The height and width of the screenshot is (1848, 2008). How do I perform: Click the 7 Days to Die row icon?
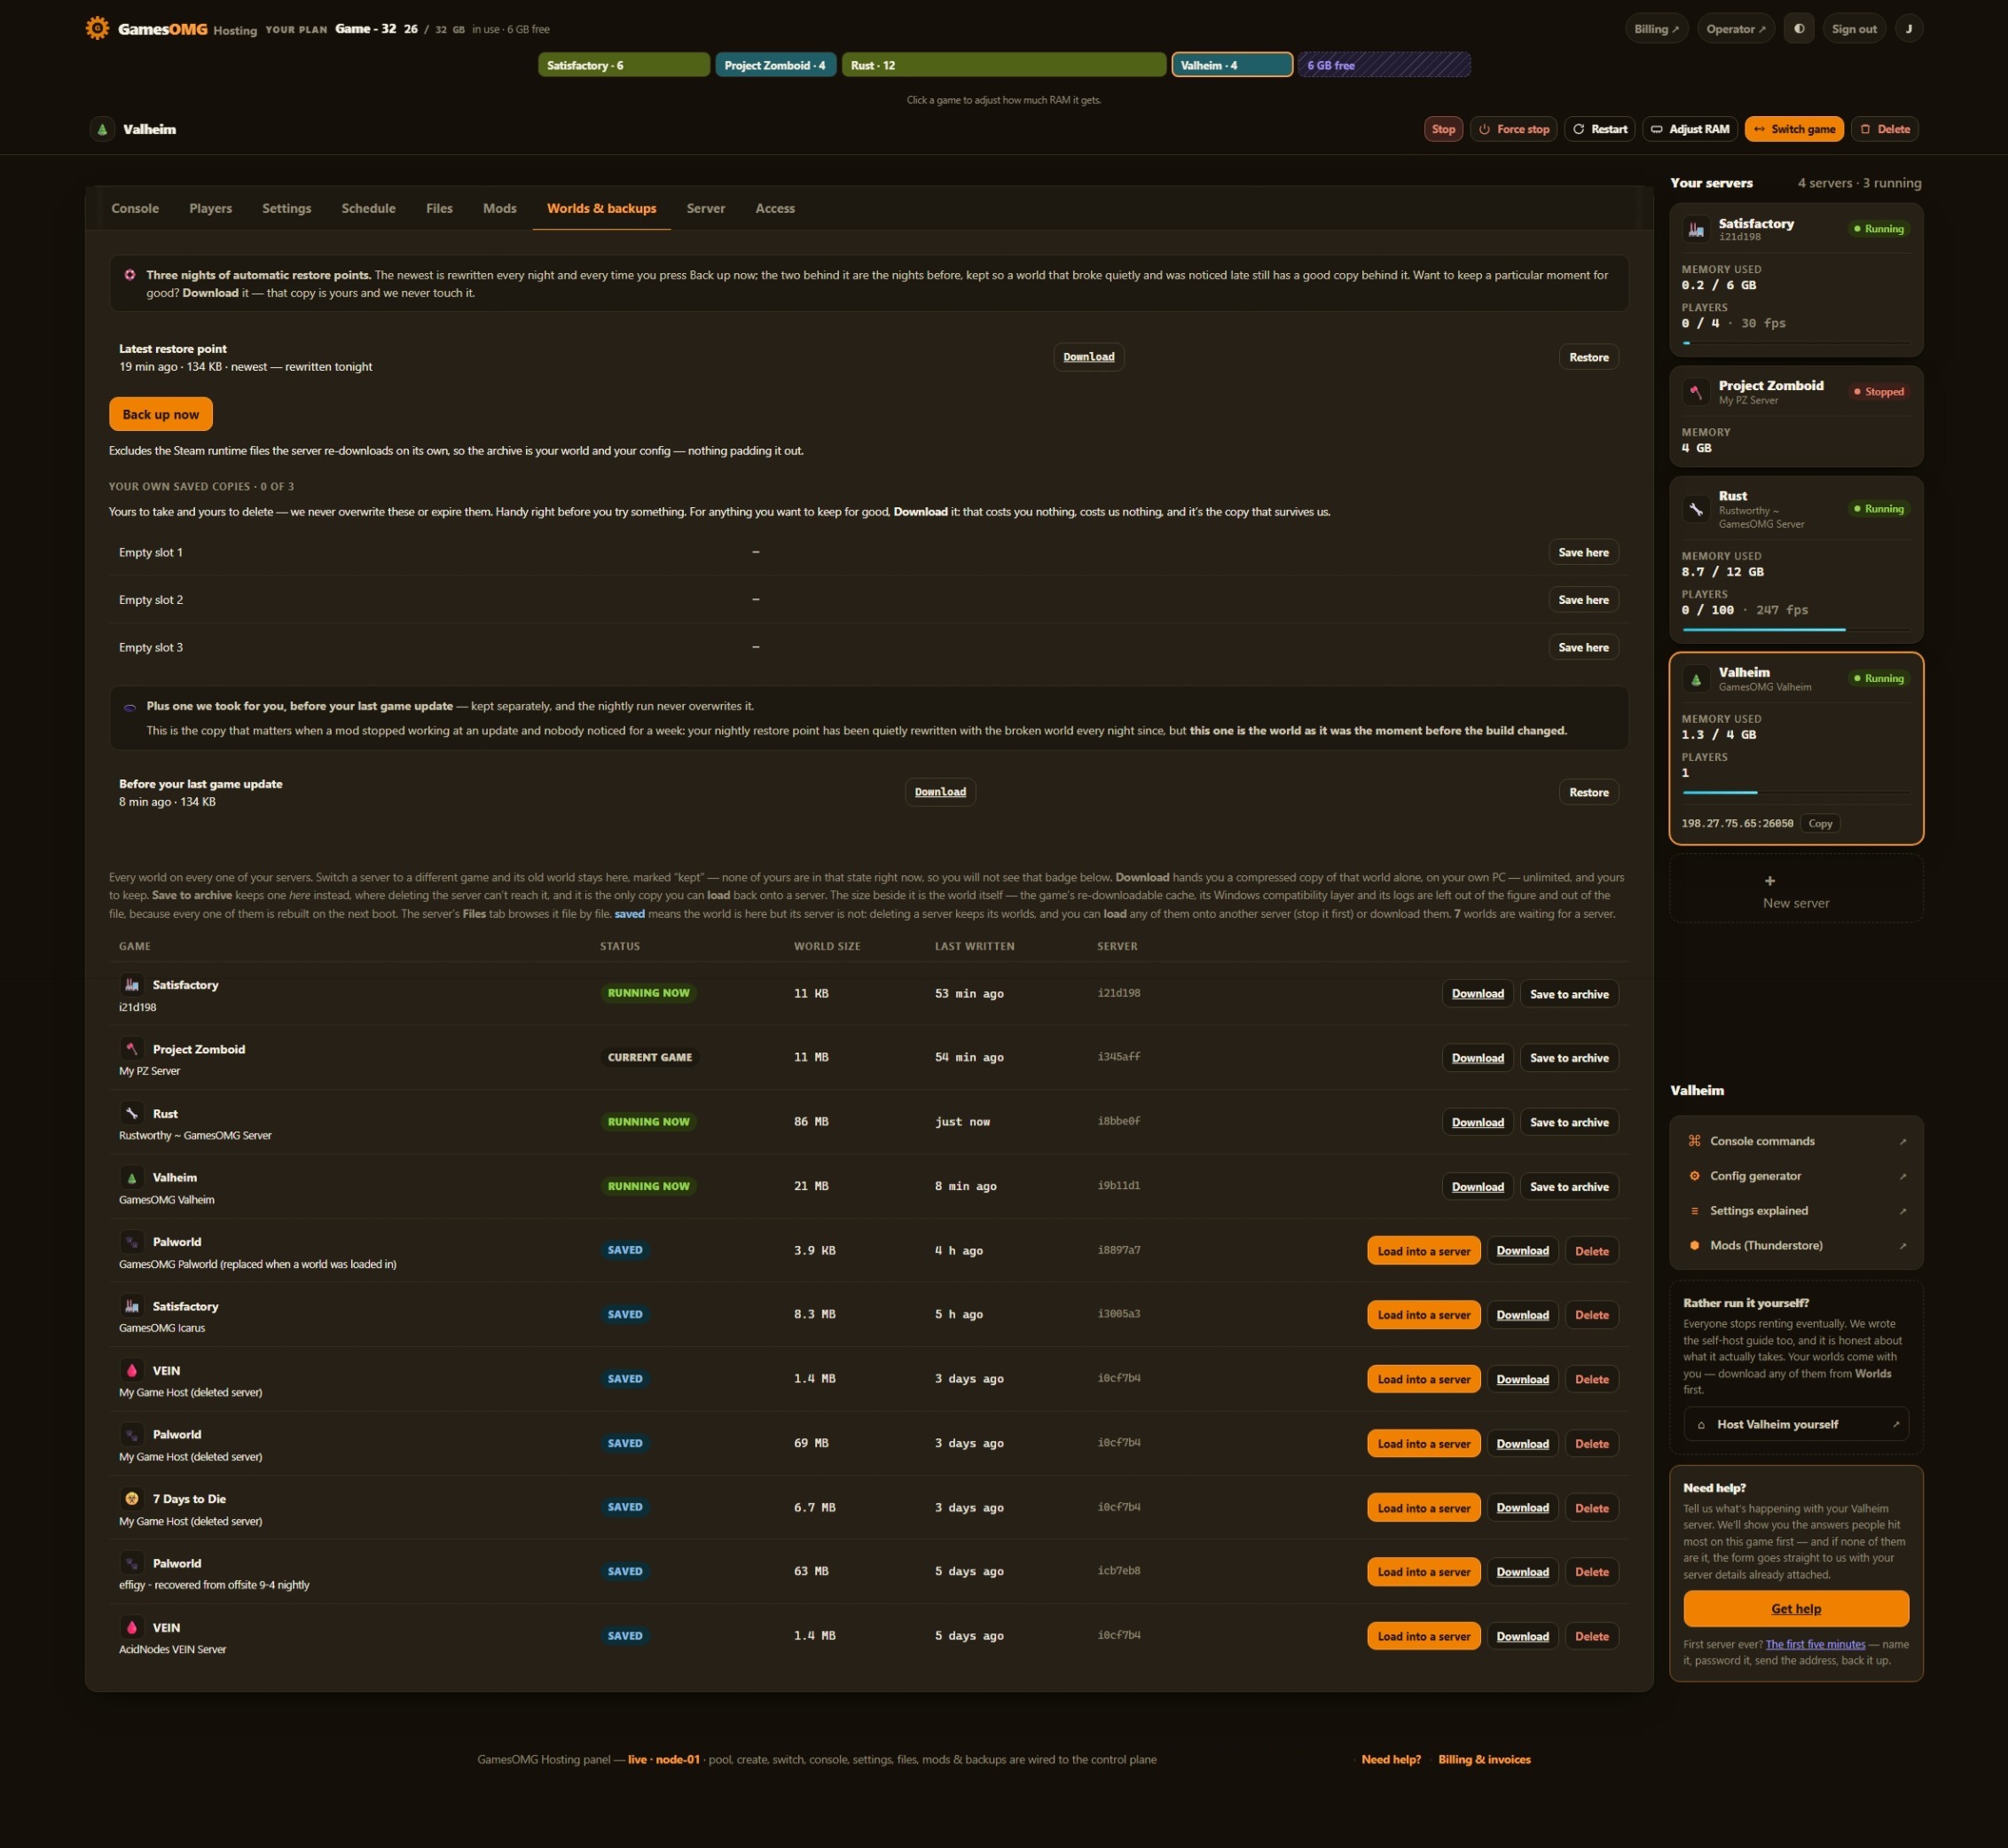tap(131, 1498)
